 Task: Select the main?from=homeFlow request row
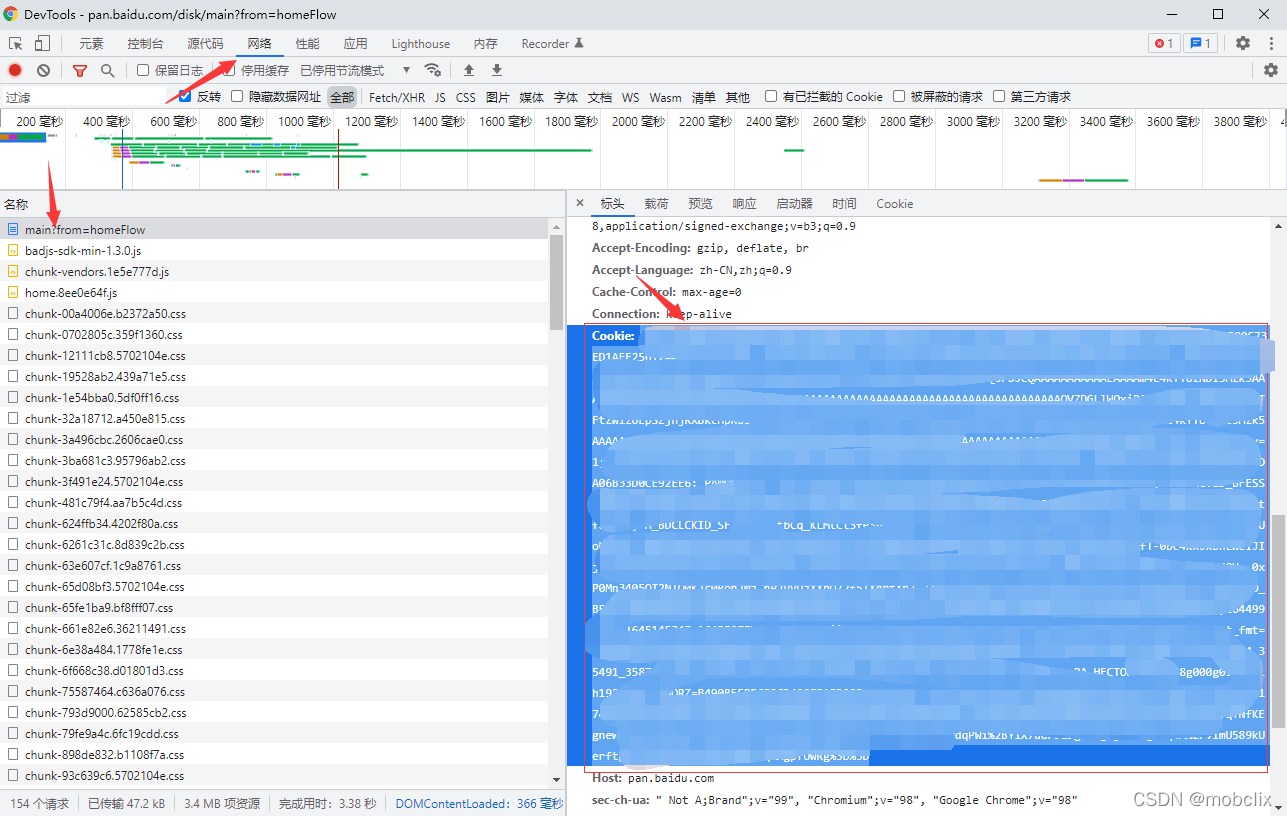point(275,229)
